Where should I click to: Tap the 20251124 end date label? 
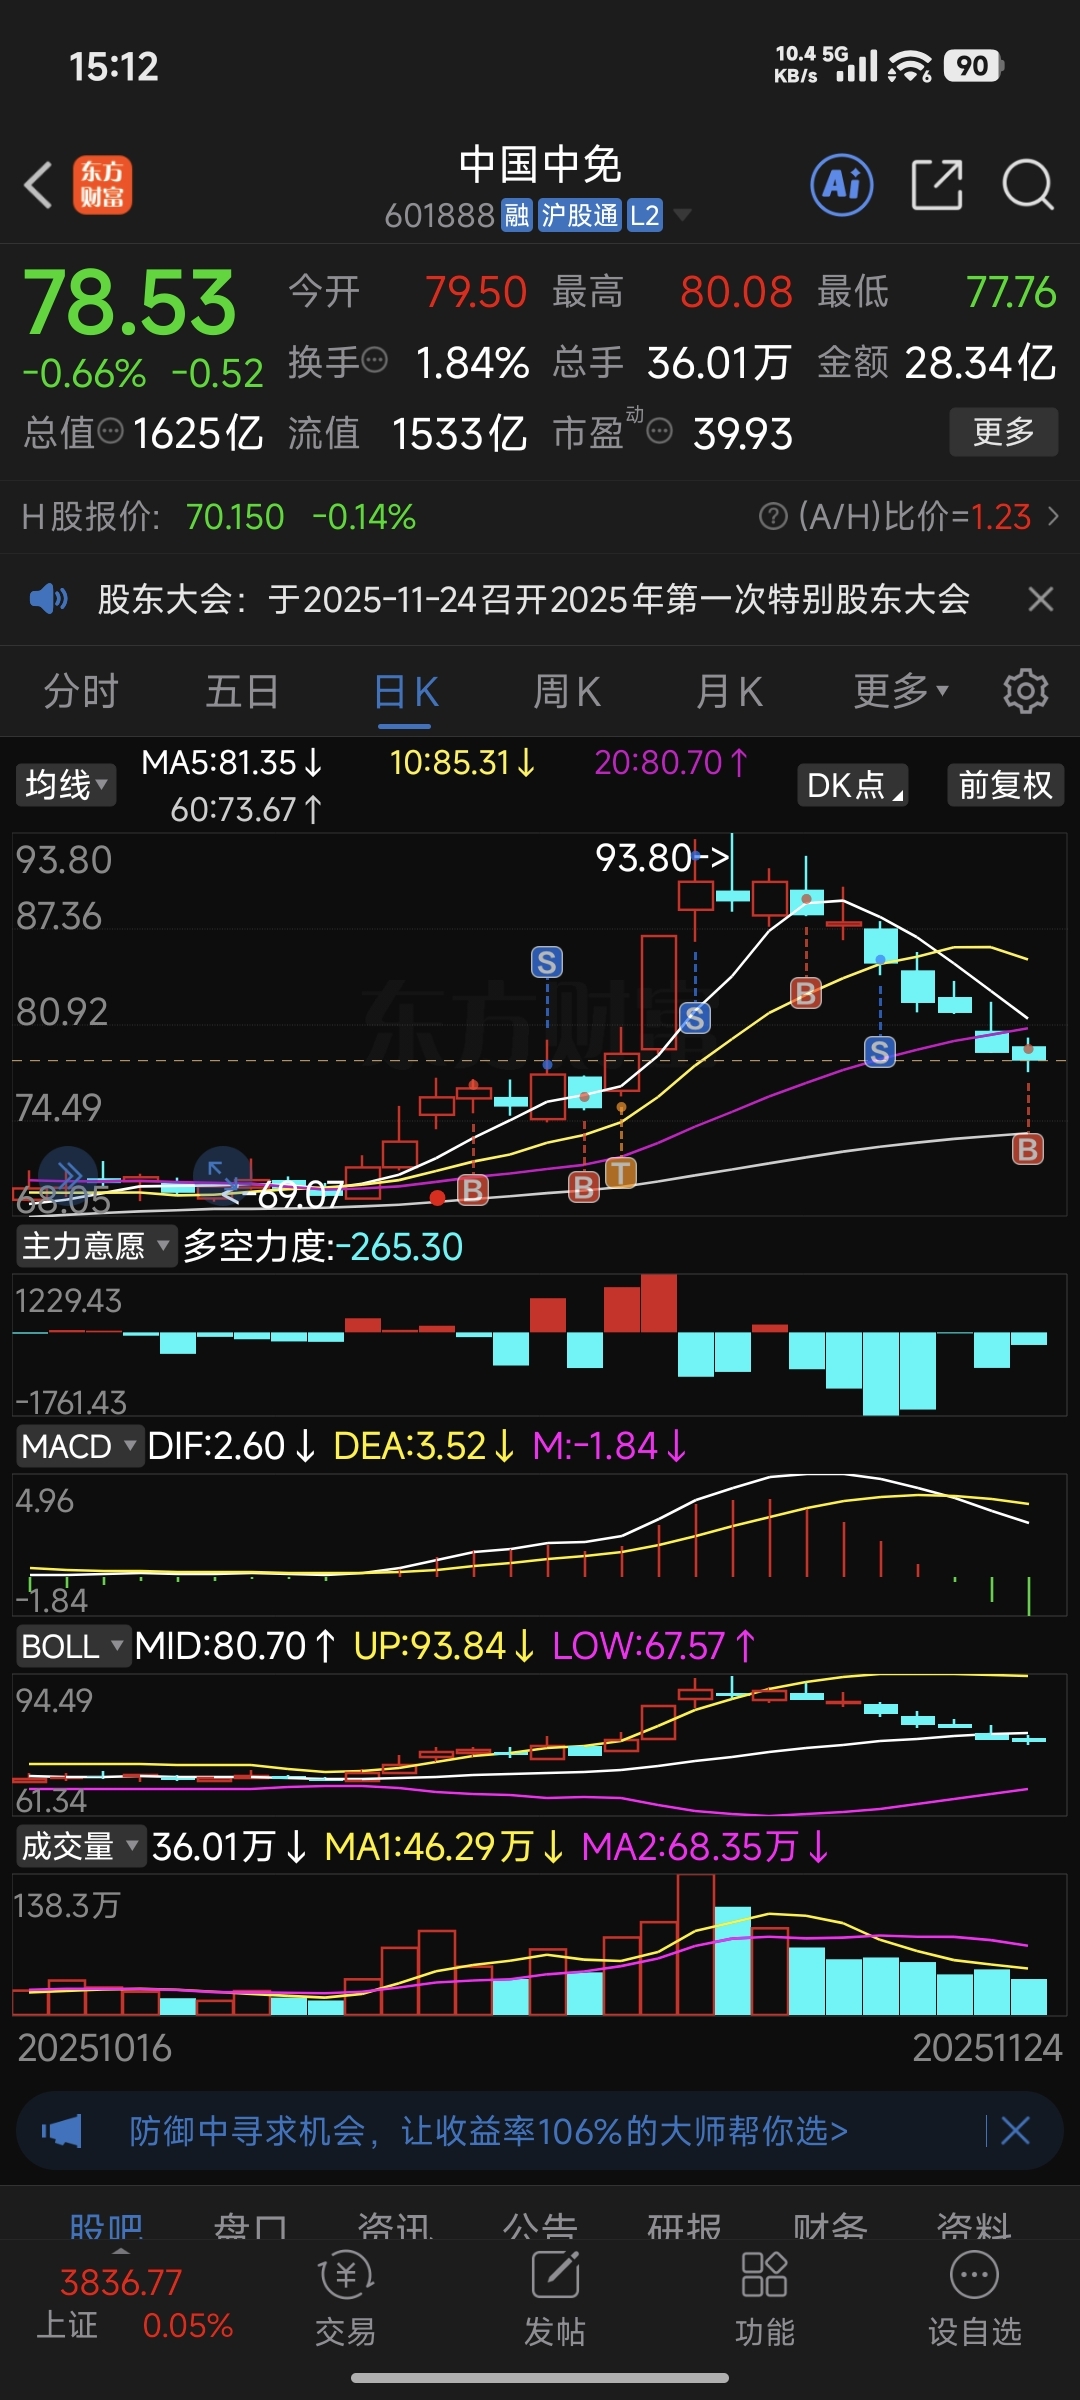coord(987,2048)
